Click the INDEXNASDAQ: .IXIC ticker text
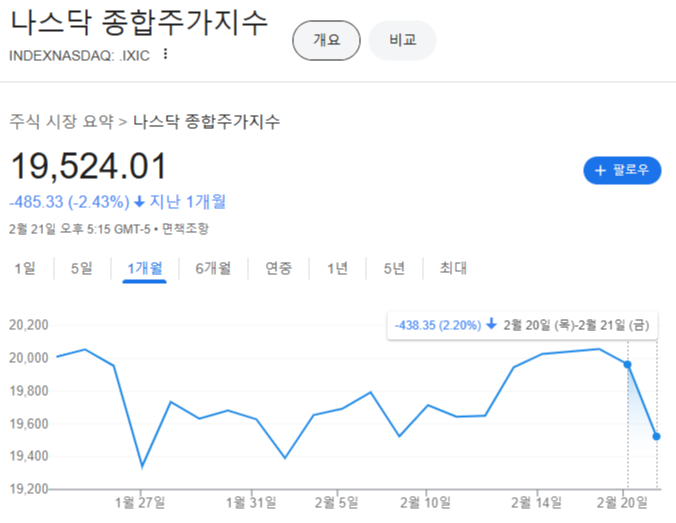Viewport: 676px width, 523px height. (x=79, y=56)
